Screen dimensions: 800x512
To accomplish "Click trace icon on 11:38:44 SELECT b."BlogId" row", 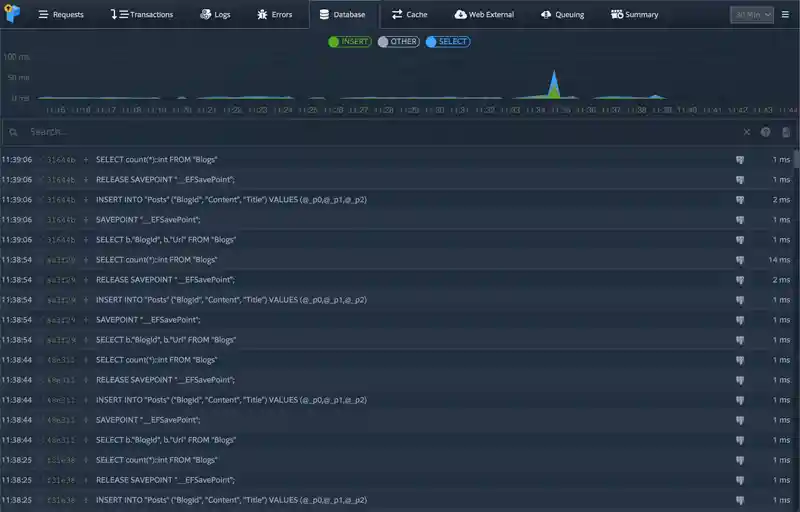I will click(x=740, y=440).
